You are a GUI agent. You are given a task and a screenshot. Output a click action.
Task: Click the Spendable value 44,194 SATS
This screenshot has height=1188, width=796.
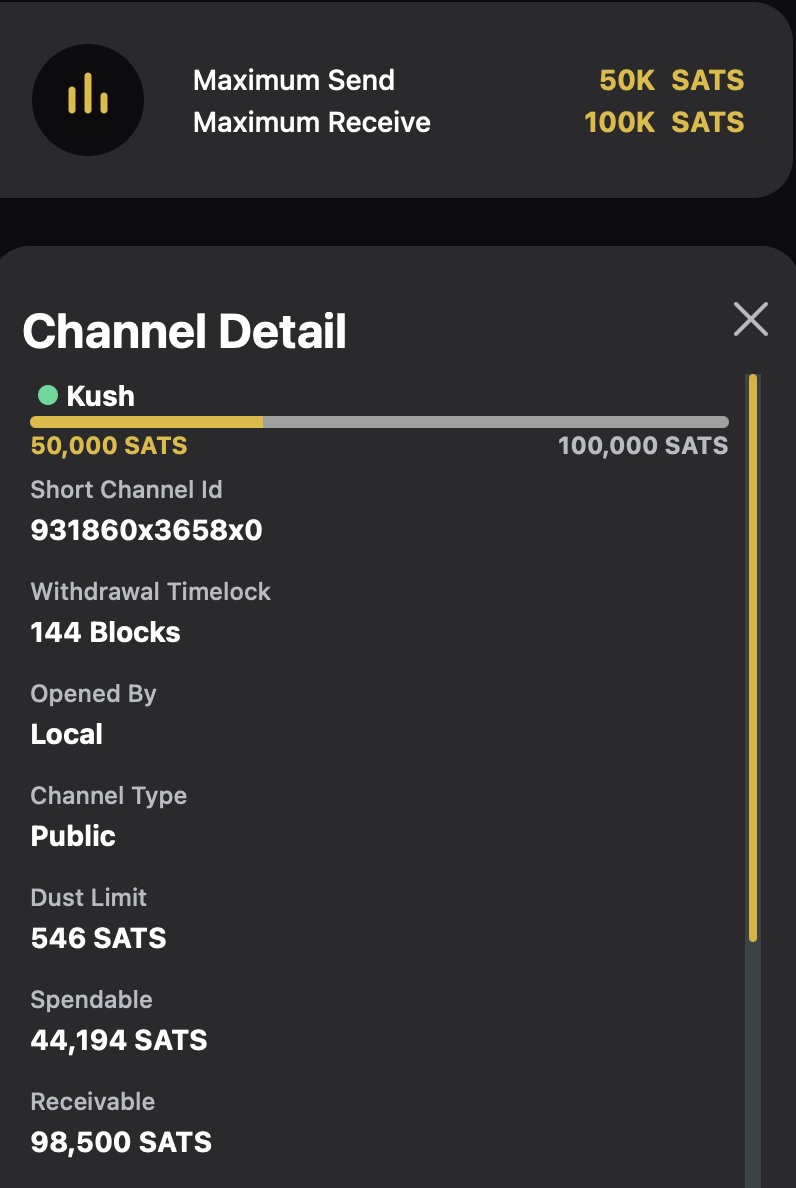tap(119, 1040)
